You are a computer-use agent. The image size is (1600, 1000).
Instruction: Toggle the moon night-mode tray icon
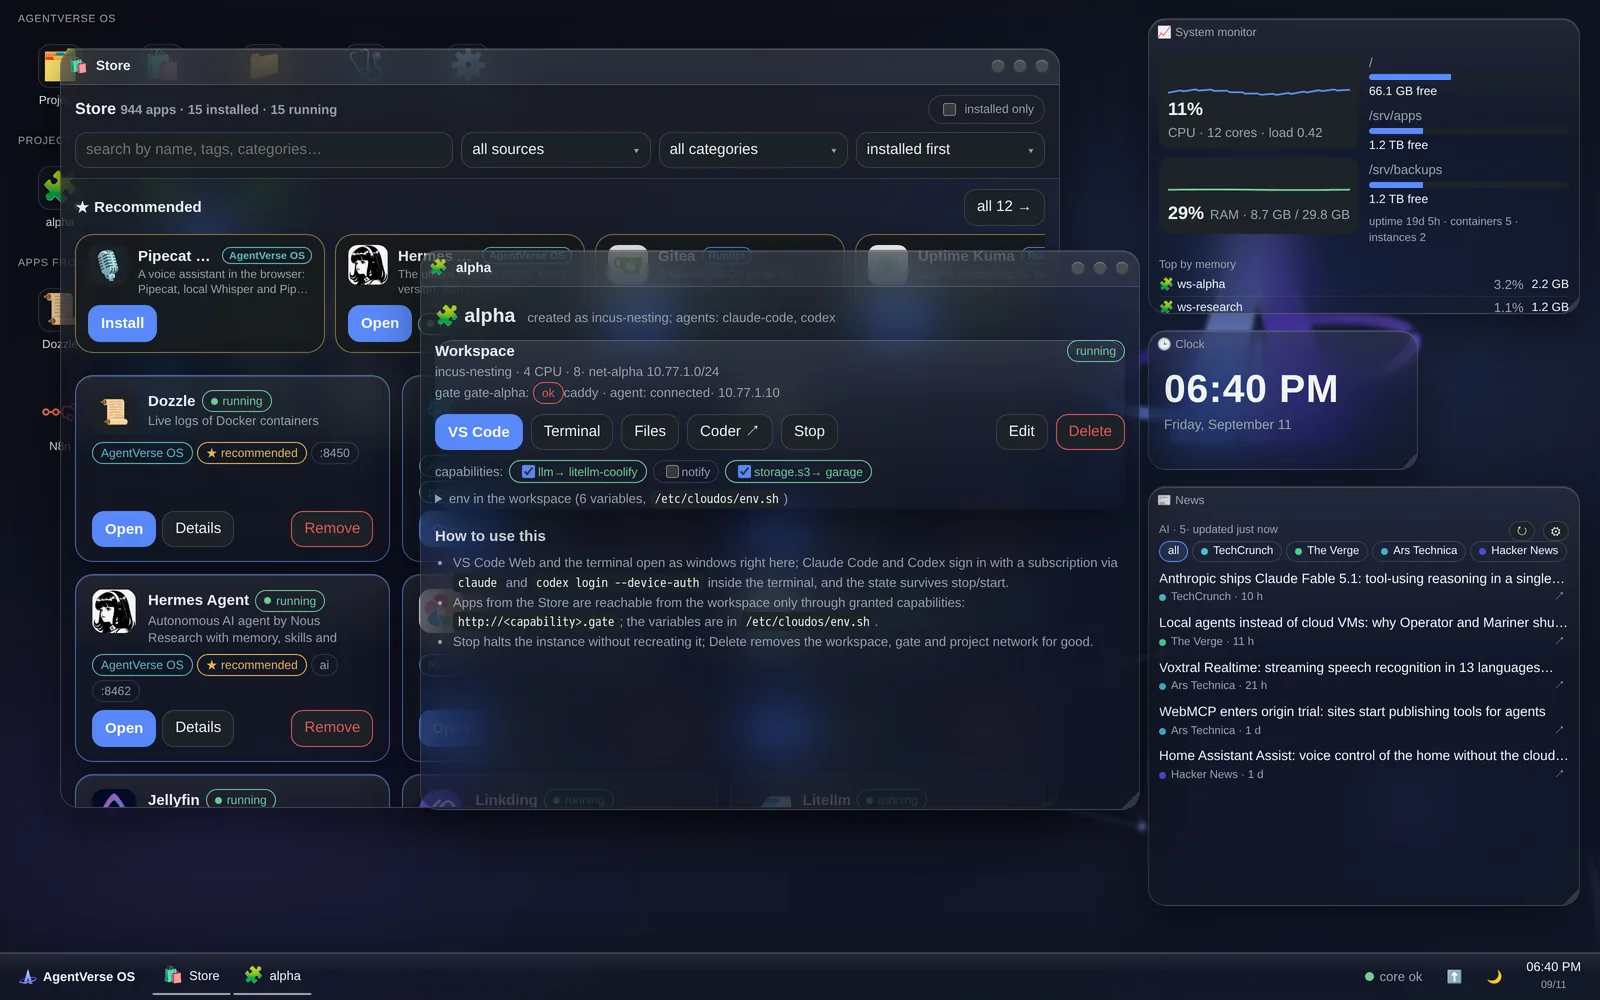(x=1494, y=976)
